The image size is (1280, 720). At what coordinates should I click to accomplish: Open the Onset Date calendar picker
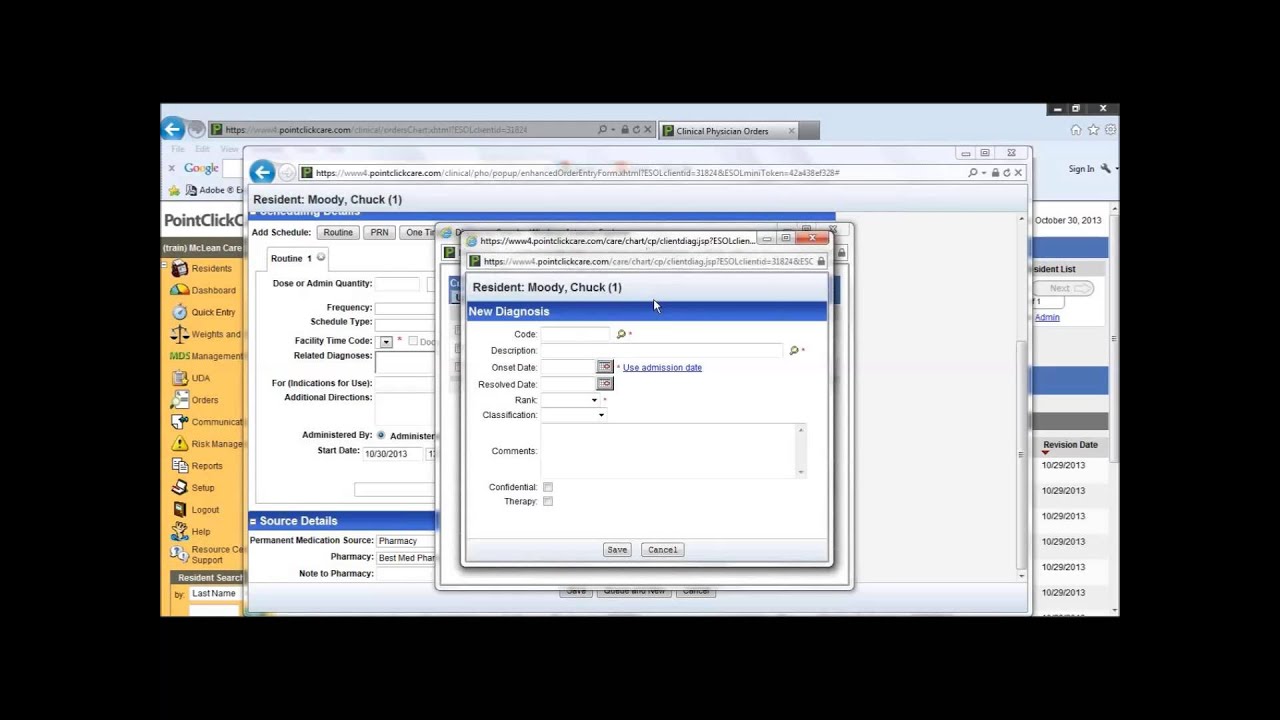point(605,367)
